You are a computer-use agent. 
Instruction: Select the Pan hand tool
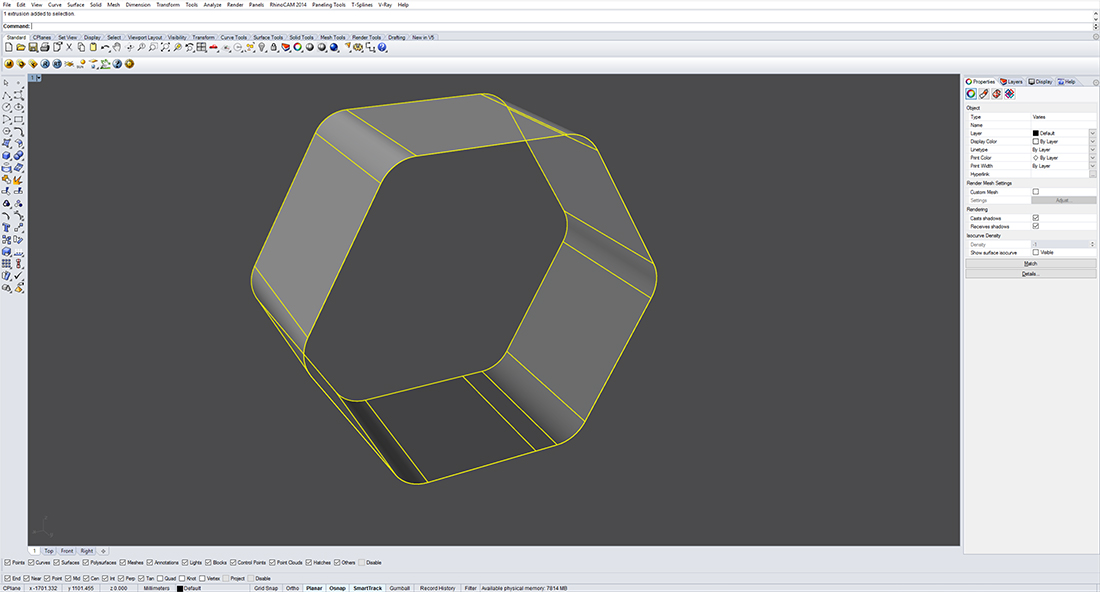pos(116,48)
